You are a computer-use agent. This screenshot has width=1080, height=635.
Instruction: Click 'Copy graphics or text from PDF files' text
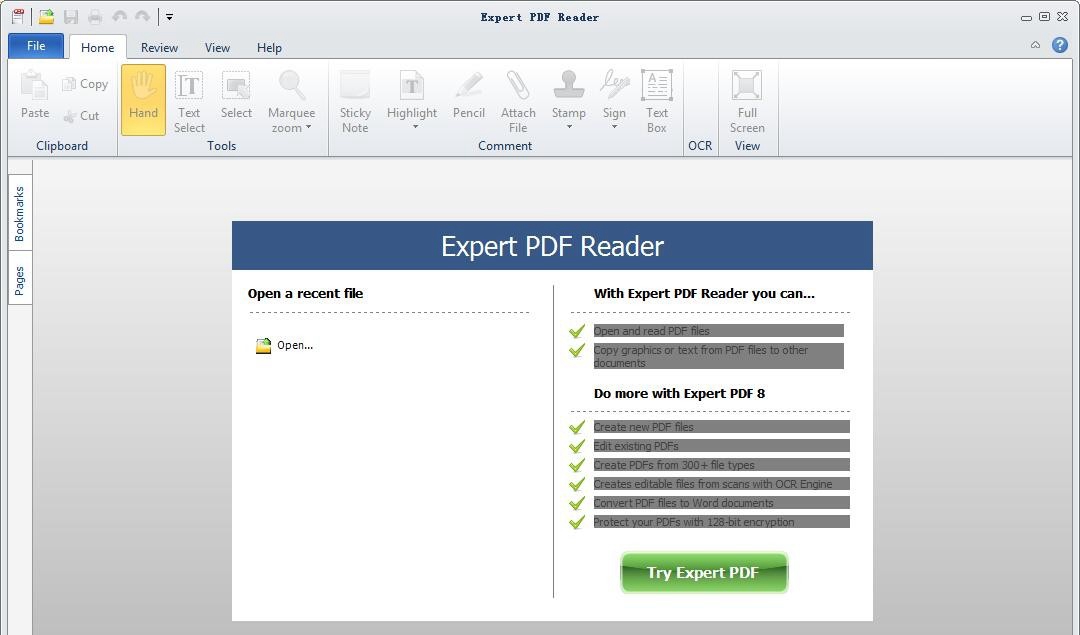(x=700, y=356)
